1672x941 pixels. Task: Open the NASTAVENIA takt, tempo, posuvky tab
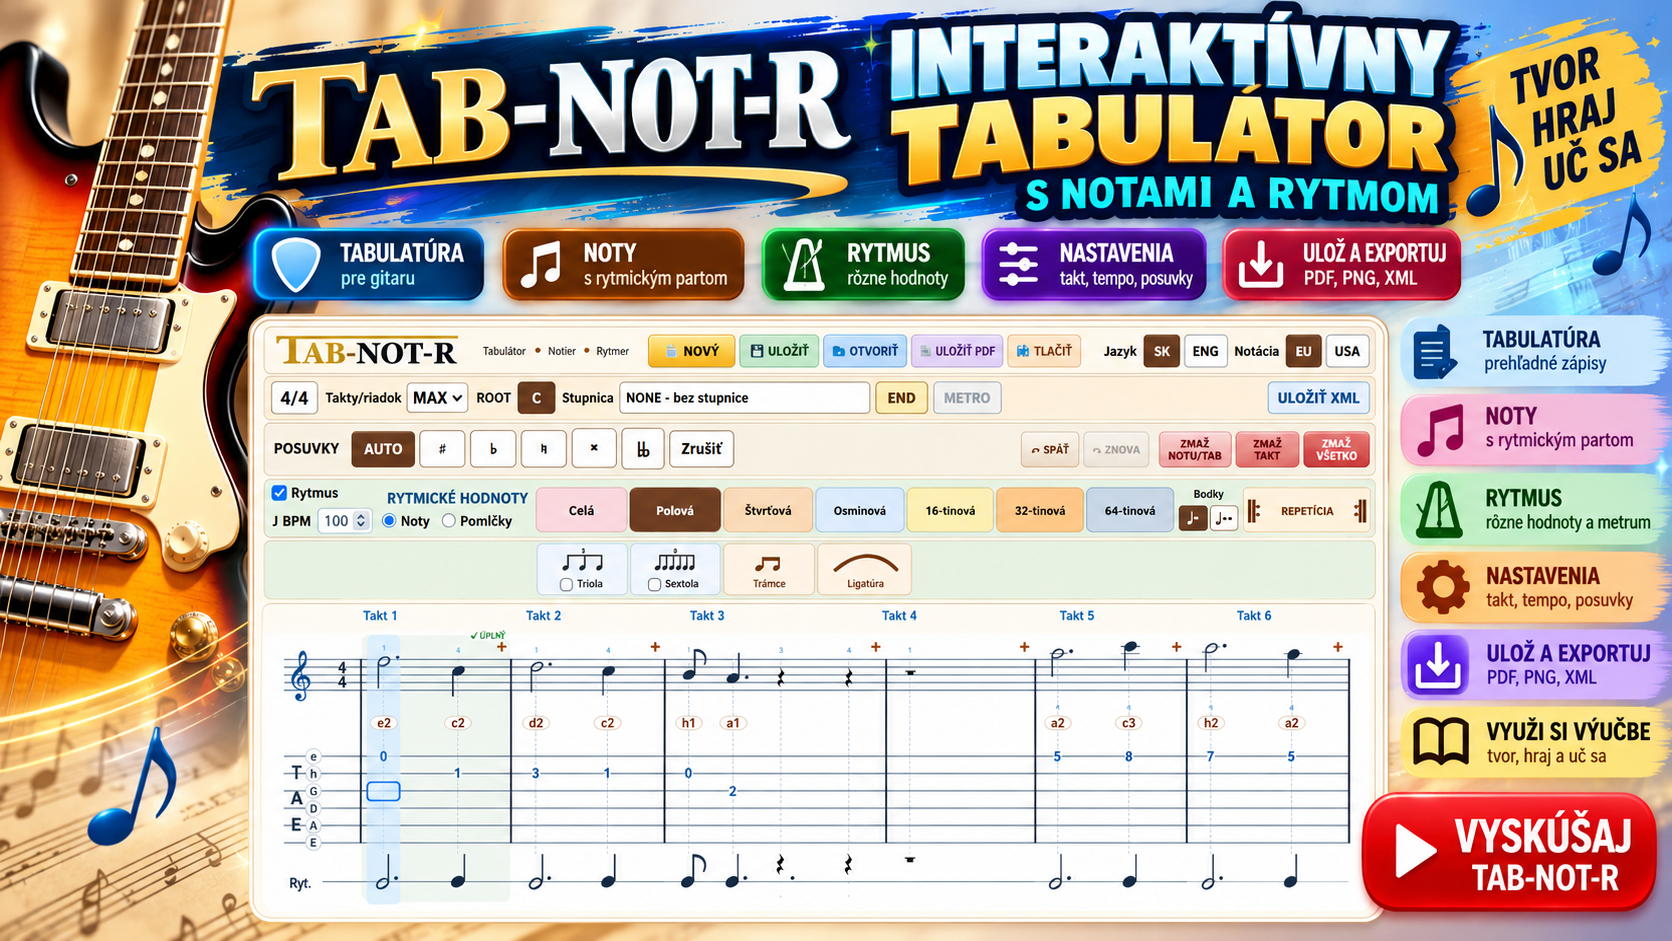(x=1094, y=265)
